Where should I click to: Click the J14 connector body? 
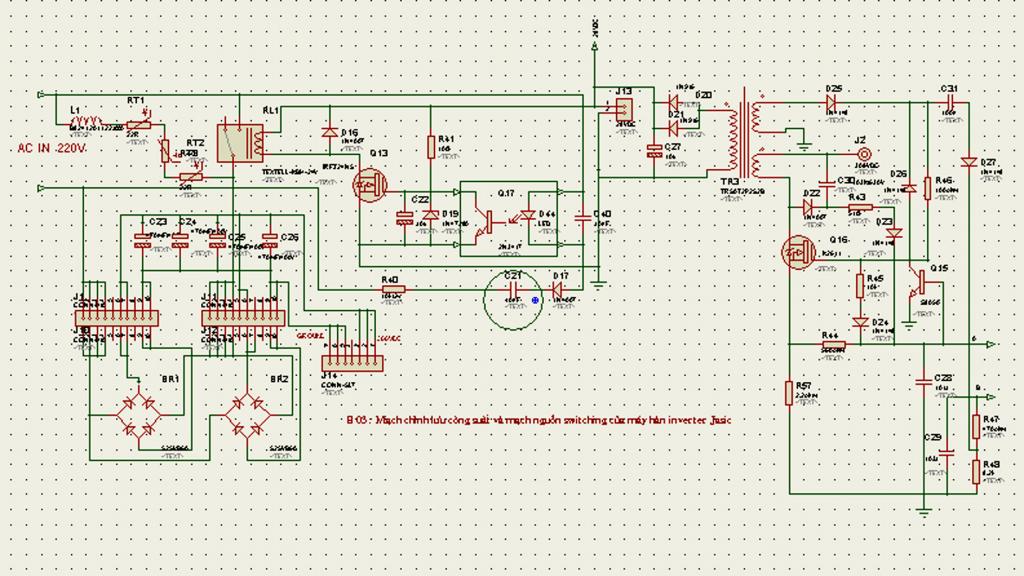(x=353, y=362)
